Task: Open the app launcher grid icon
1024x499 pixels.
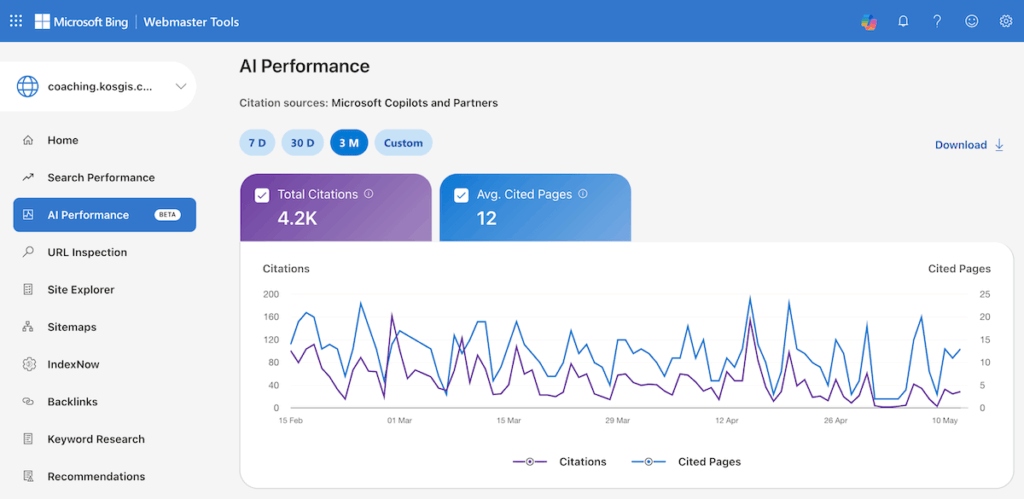Action: pos(16,21)
